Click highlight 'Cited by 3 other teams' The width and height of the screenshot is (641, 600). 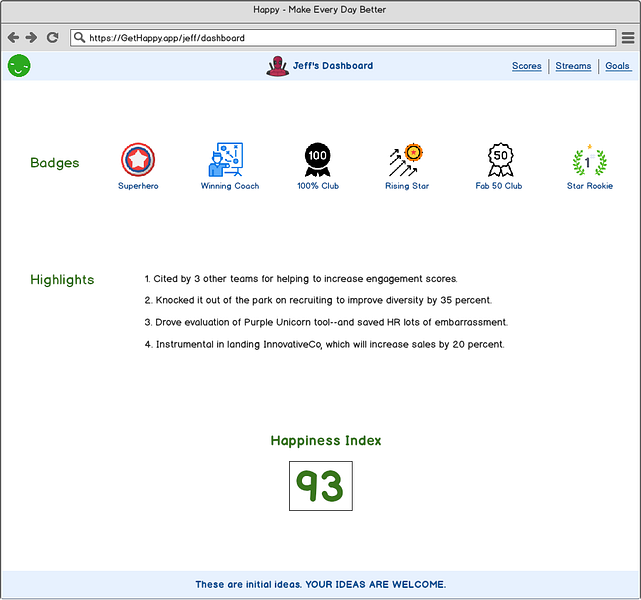coord(301,279)
